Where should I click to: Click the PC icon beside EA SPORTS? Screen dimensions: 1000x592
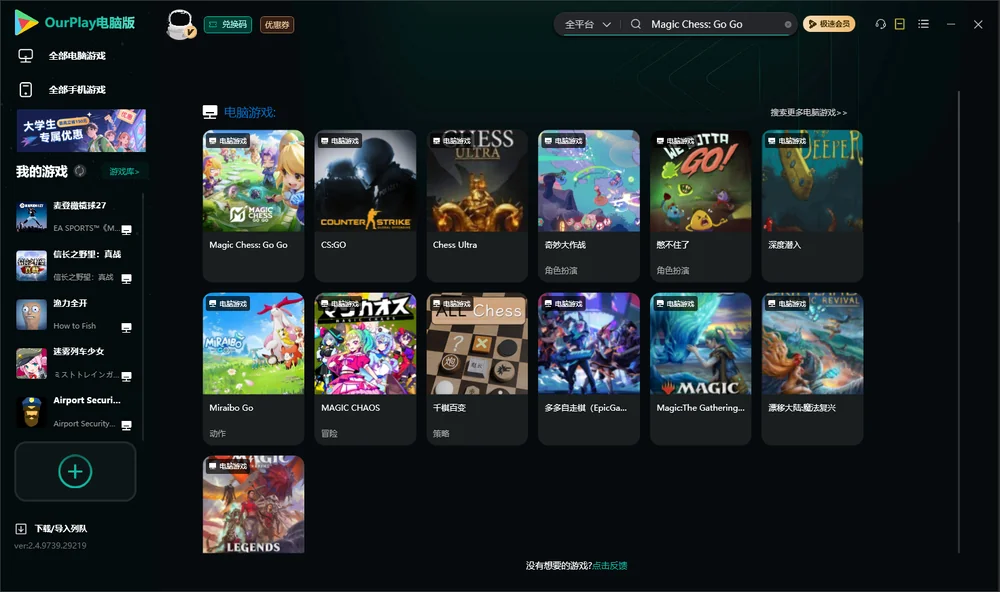point(126,230)
